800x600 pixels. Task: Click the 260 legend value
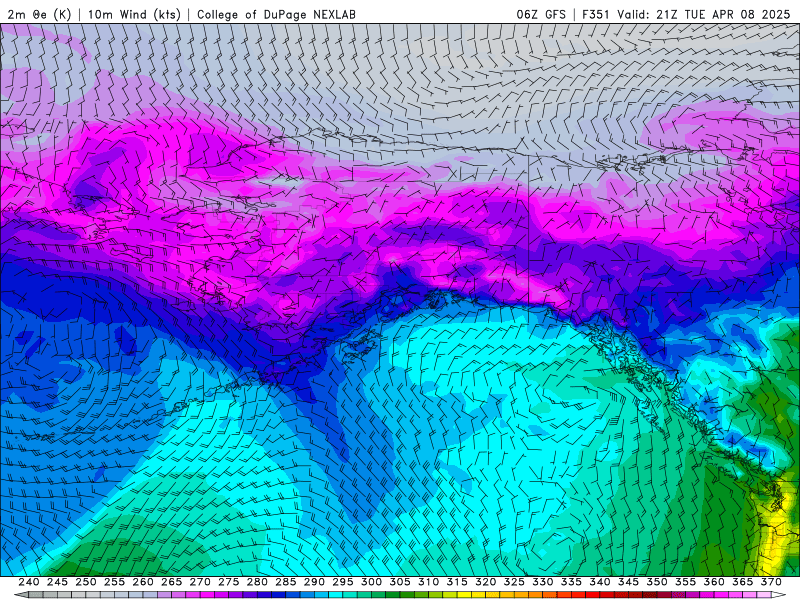click(x=143, y=582)
